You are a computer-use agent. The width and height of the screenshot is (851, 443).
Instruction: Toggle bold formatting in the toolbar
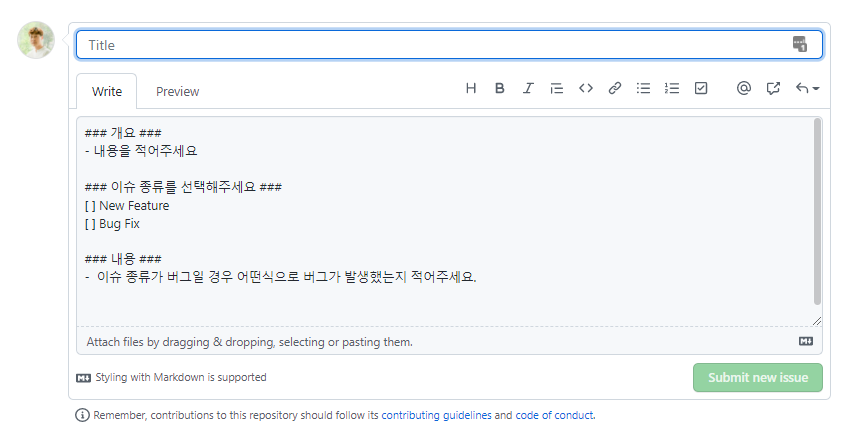click(x=499, y=88)
